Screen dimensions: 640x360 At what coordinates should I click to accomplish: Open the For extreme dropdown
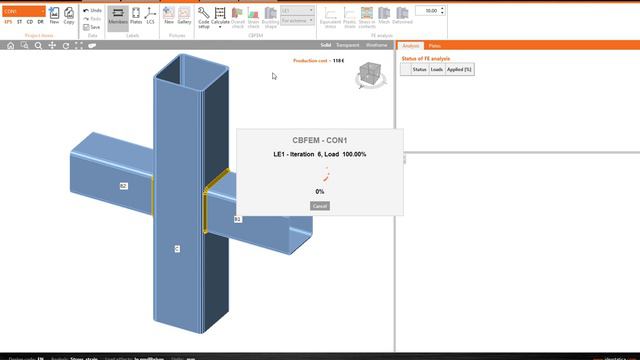point(298,20)
